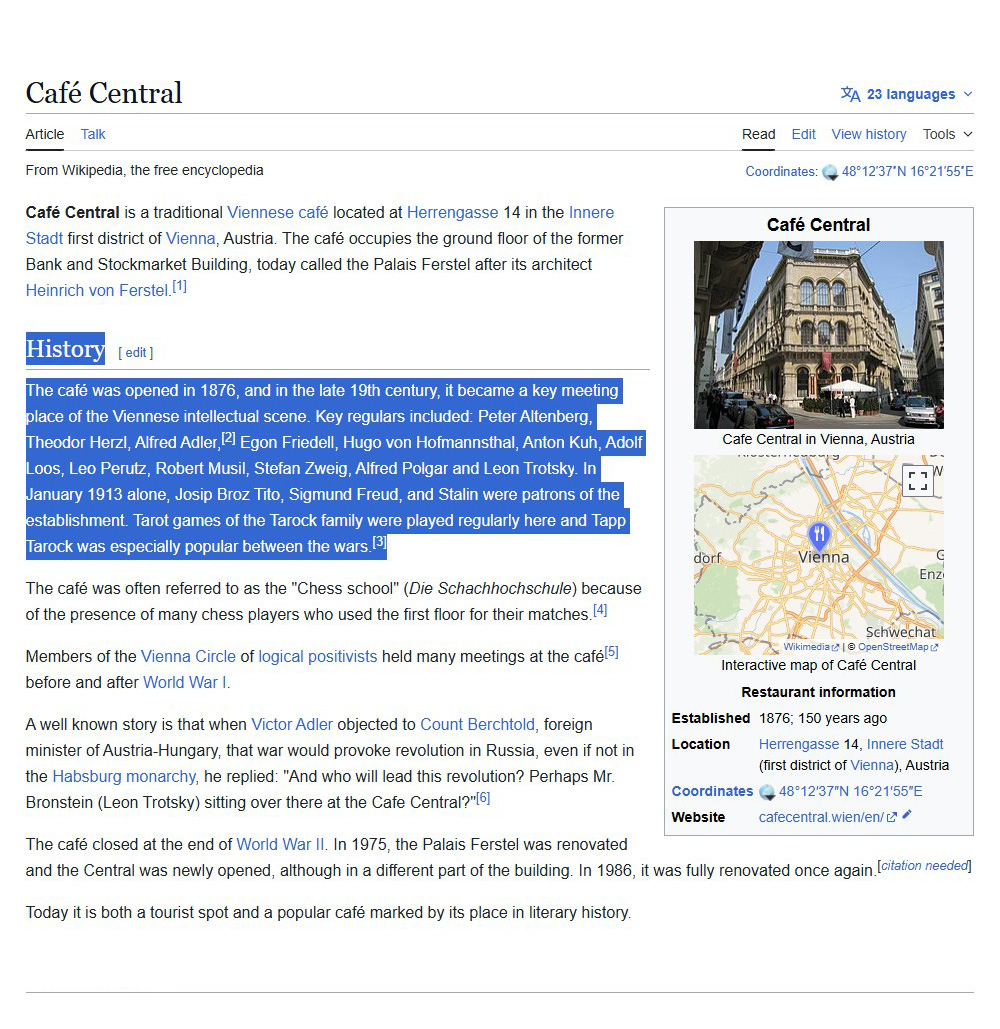
Task: Open the Edit tab
Action: 803,134
